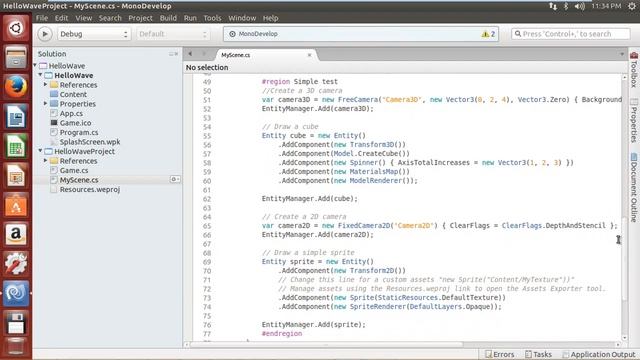Click the horizontal editor scrollbar
This screenshot has width=640, height=360.
click(x=327, y=344)
